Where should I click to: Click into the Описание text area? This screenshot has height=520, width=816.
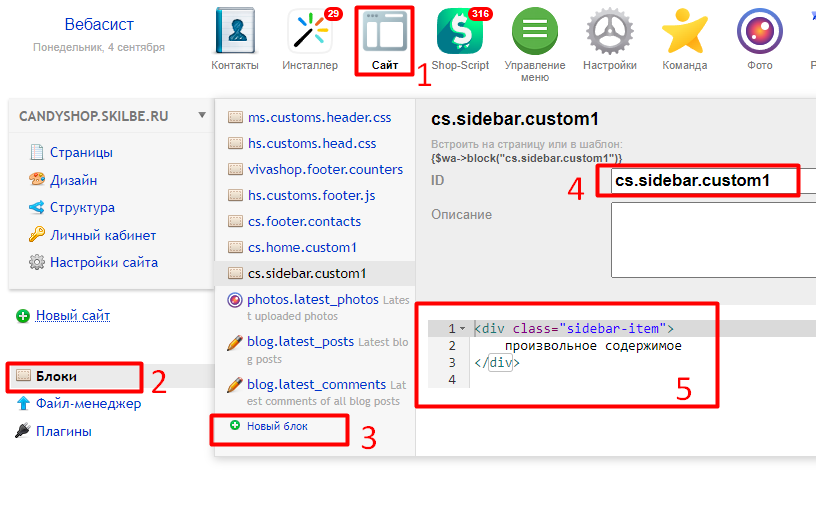coord(712,238)
